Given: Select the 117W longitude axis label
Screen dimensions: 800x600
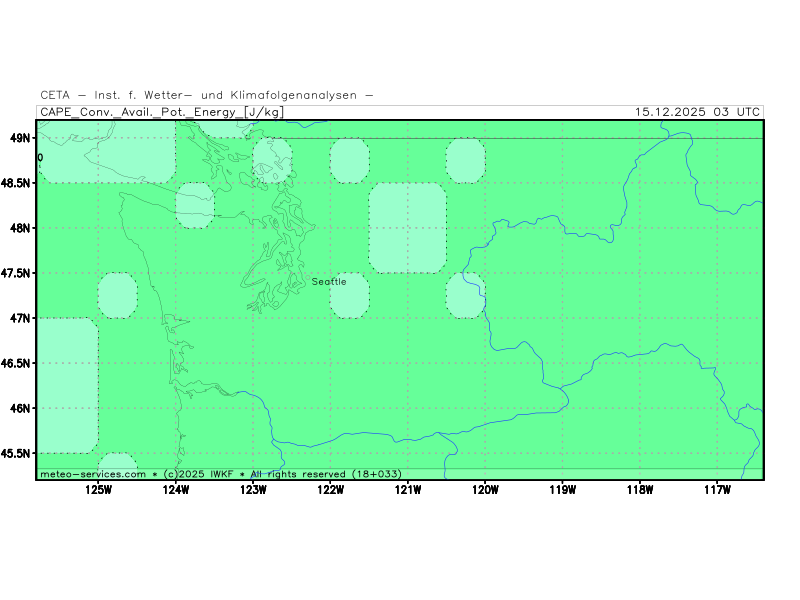Looking at the screenshot, I should click(717, 490).
